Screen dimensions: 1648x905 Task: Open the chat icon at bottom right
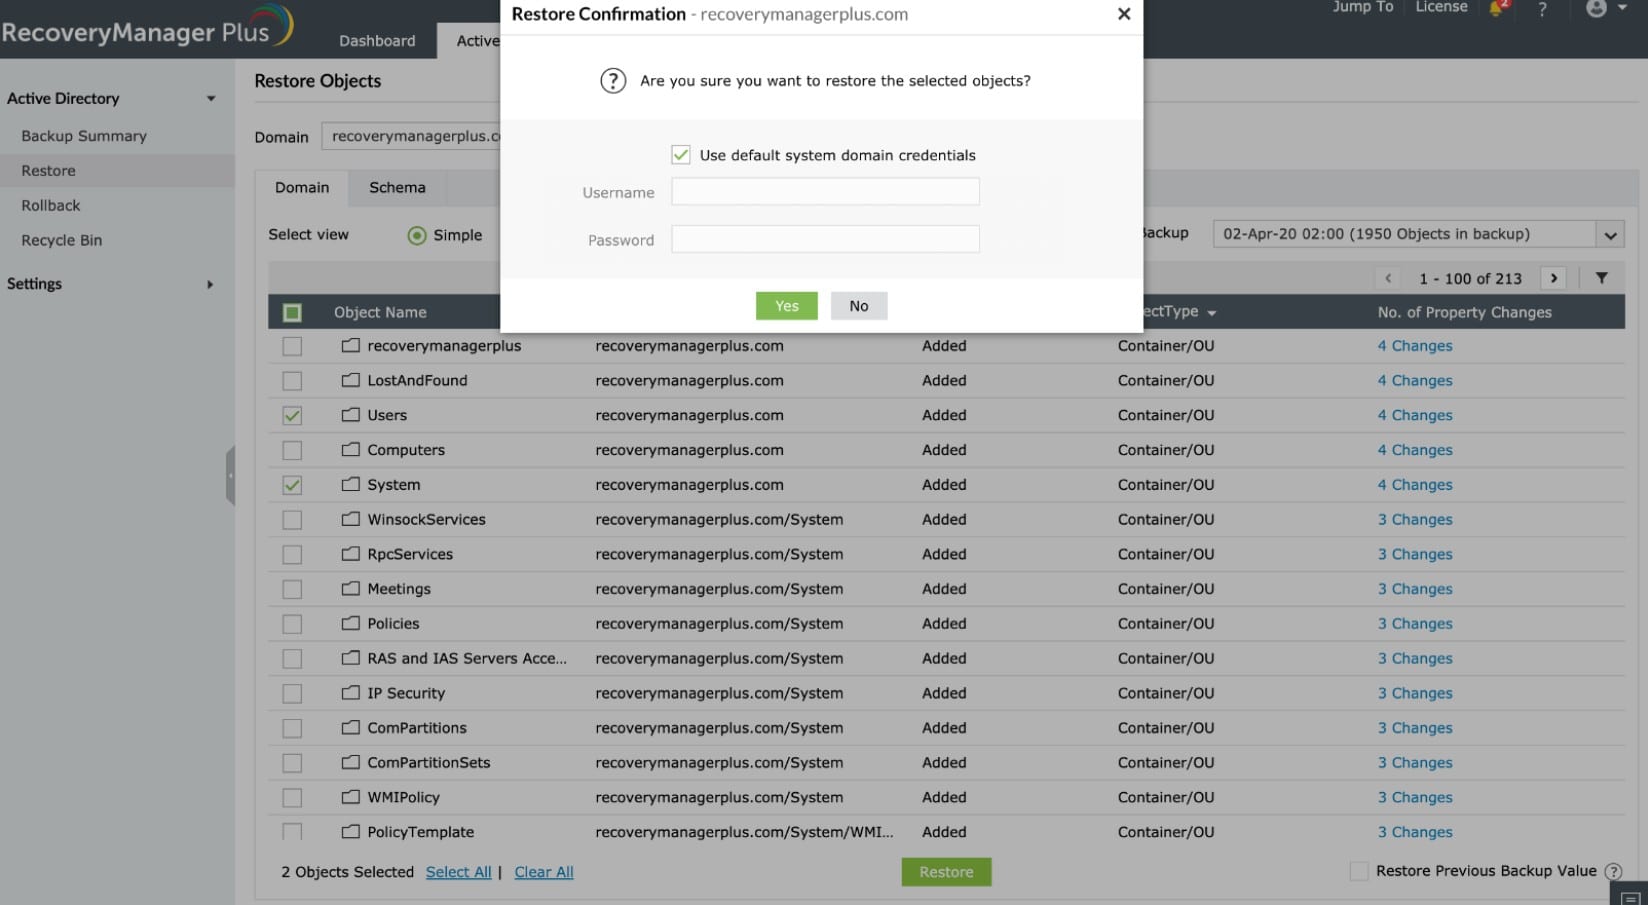(x=1629, y=895)
